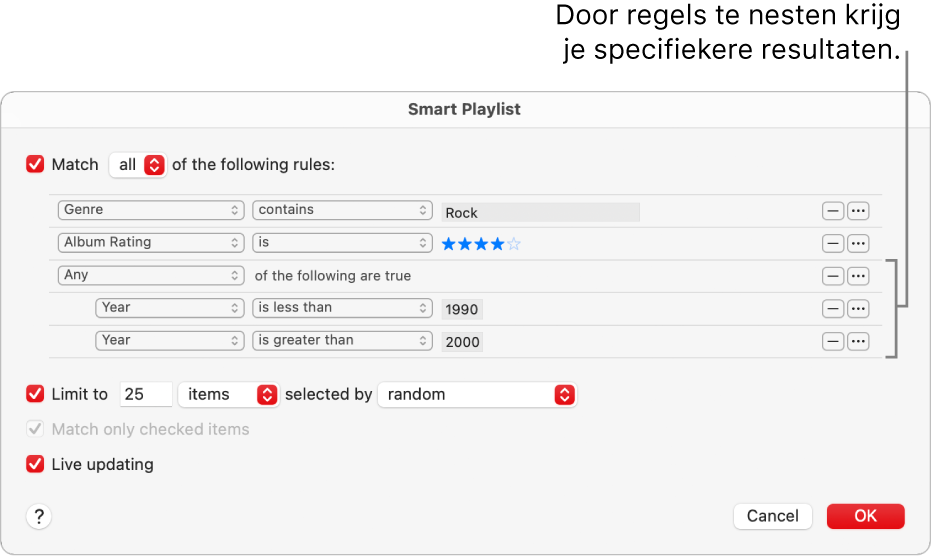Viewport: 931px width, 556px height.
Task: Disable Live updating checkbox
Action: pyautogui.click(x=36, y=464)
